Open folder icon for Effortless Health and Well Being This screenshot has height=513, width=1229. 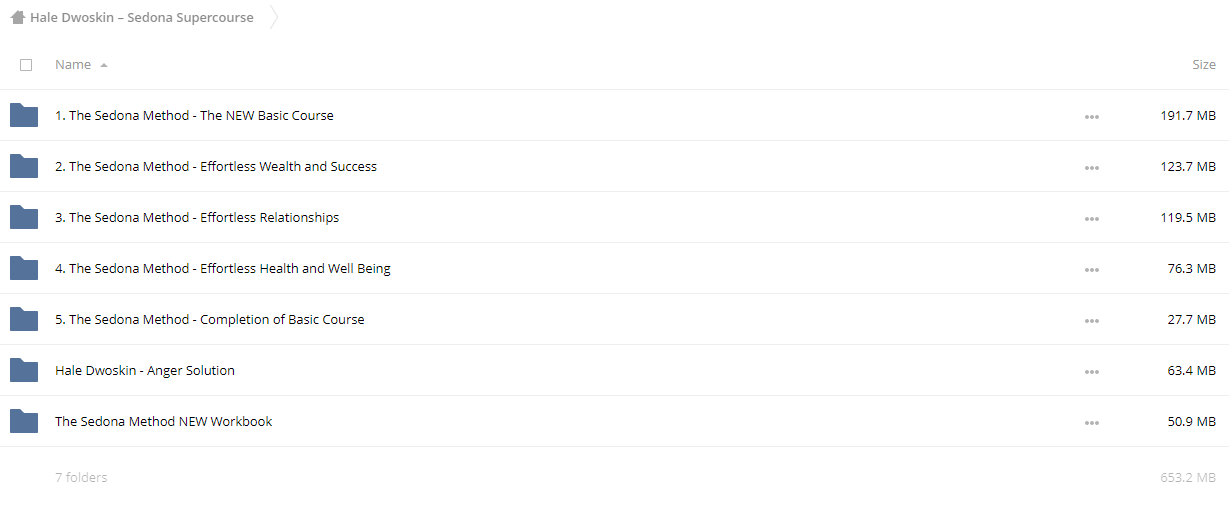coord(24,268)
